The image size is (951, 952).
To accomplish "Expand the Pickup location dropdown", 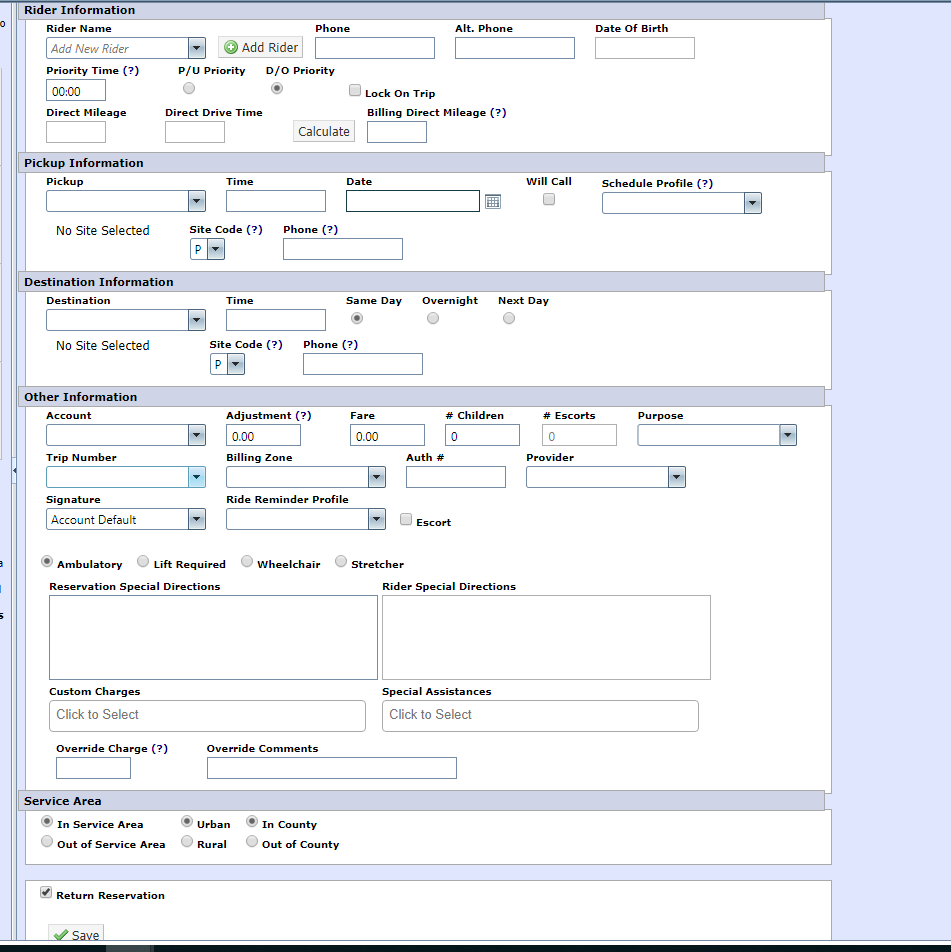I will coord(197,201).
